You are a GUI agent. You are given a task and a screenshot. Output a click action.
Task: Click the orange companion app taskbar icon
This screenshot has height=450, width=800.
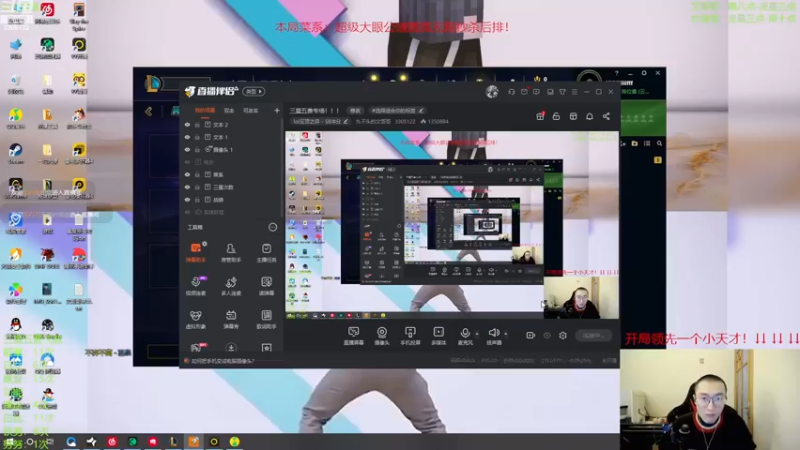pos(193,441)
